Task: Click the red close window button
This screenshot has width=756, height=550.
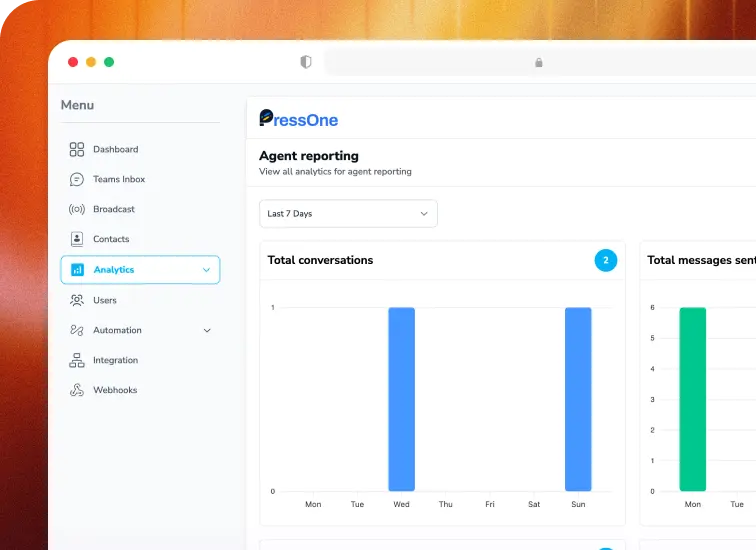Action: [x=73, y=62]
